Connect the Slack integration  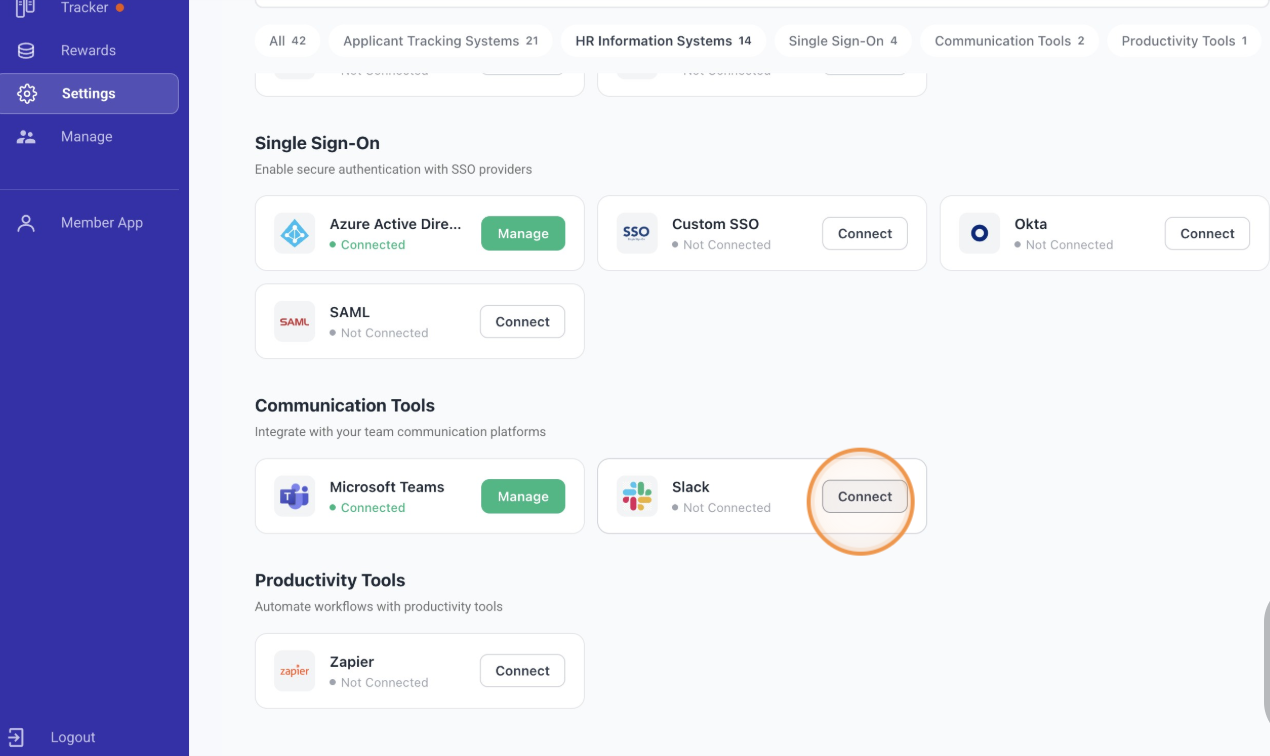(x=865, y=496)
